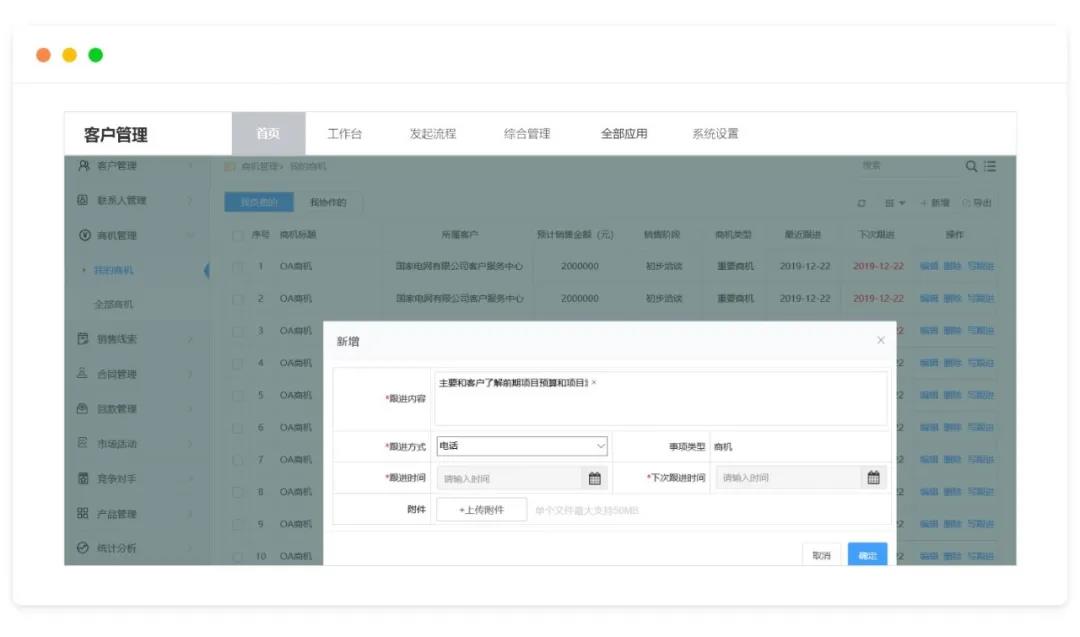Click 国家电网有限公司客户服务中心 in row 2
This screenshot has width=1080, height=637.
(x=459, y=299)
